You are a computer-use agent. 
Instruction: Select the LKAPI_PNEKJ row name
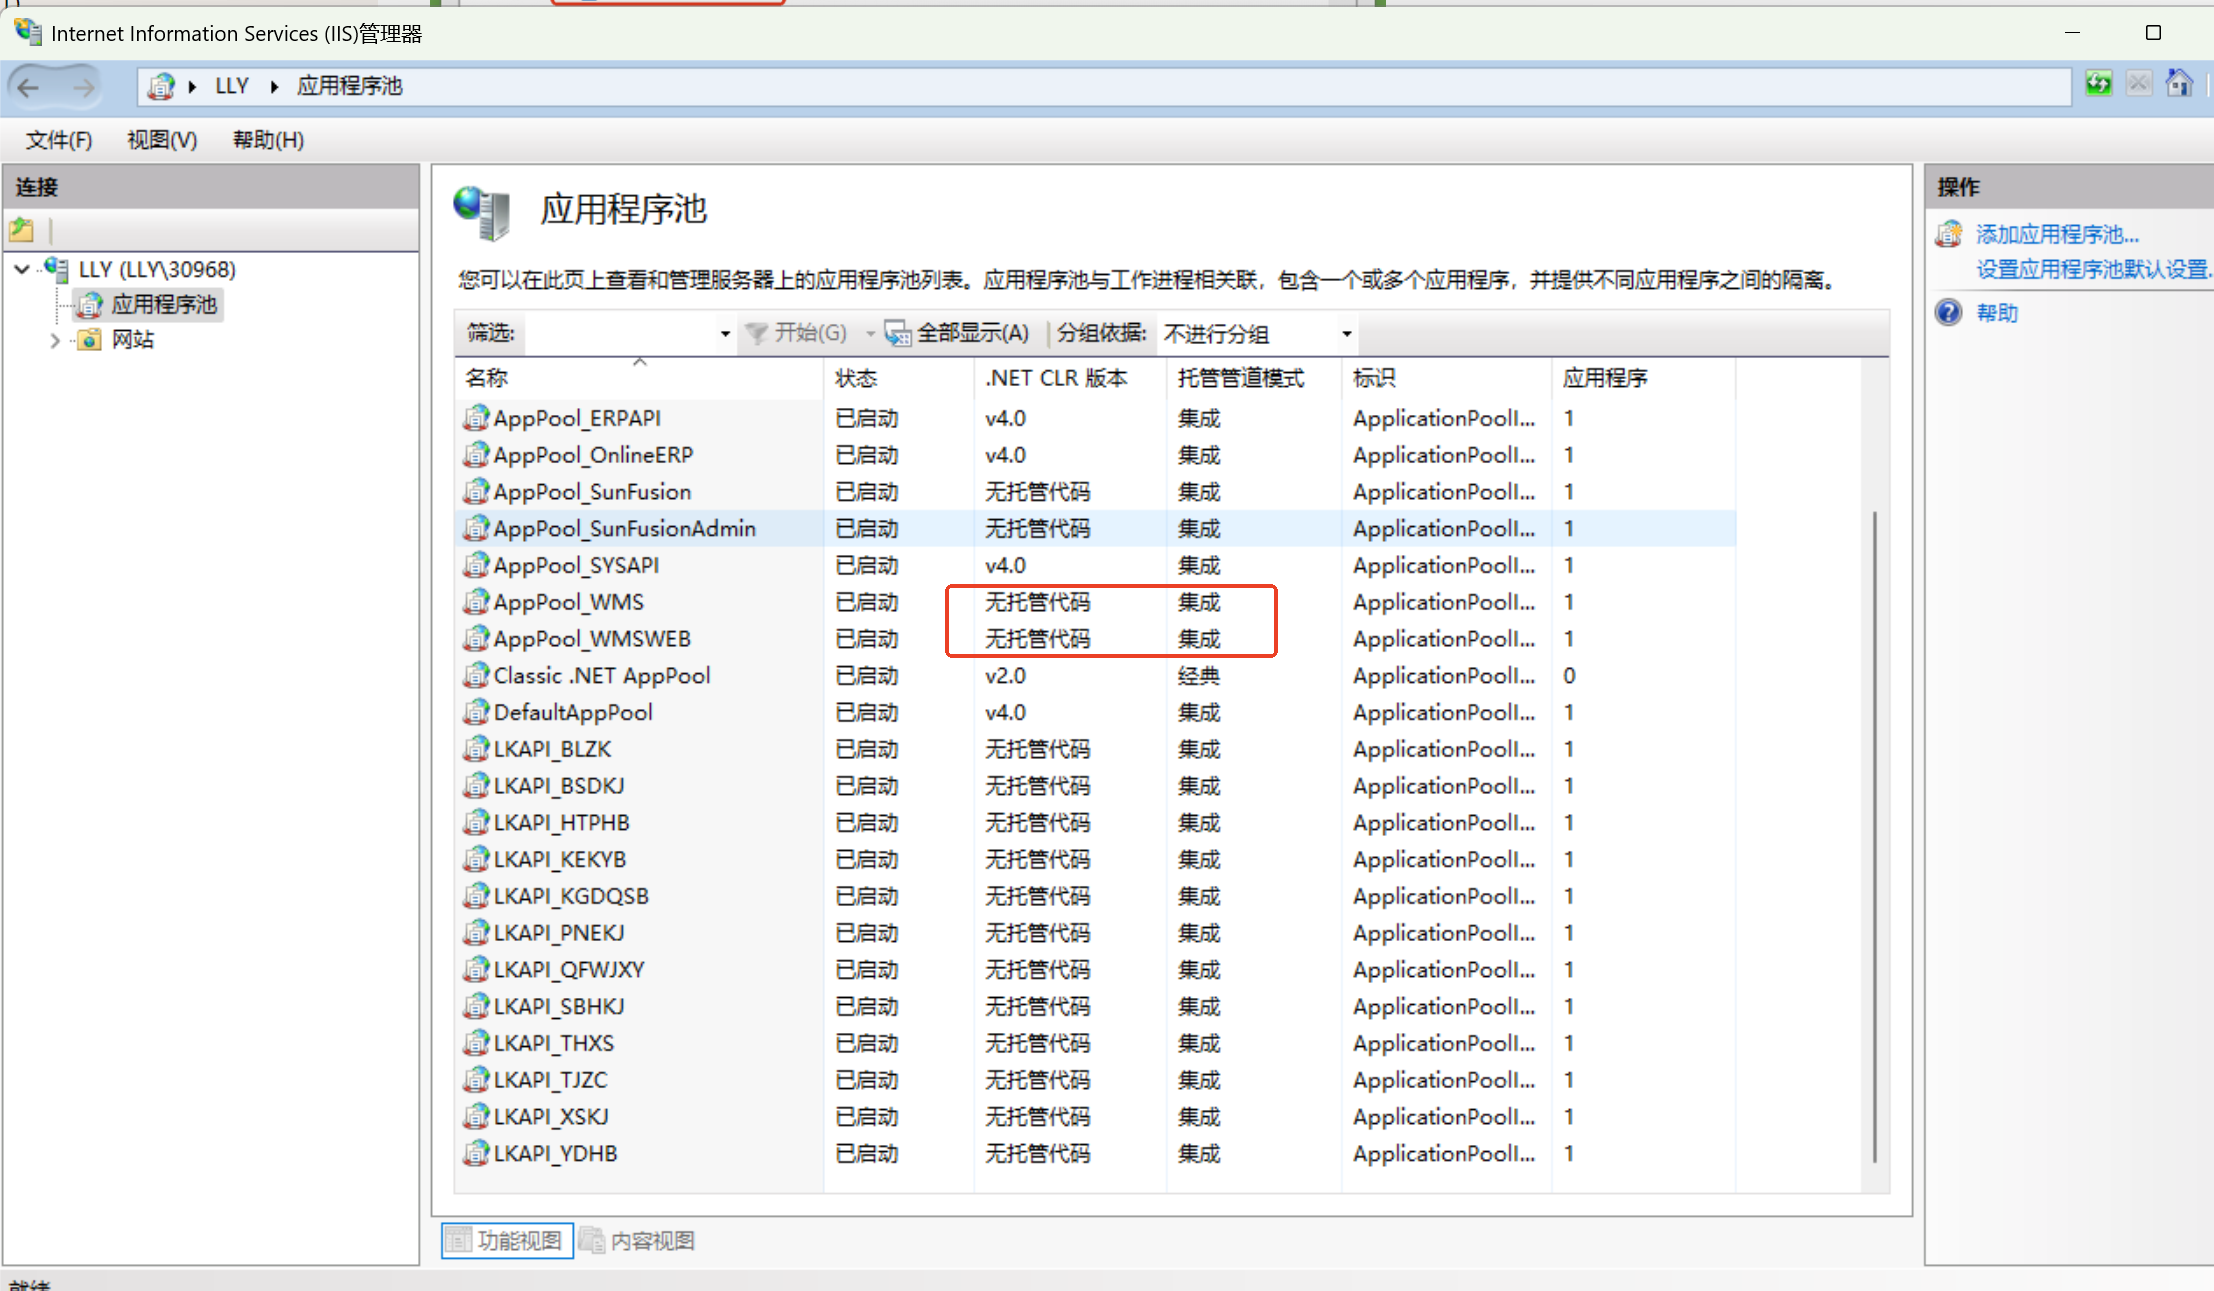[559, 932]
